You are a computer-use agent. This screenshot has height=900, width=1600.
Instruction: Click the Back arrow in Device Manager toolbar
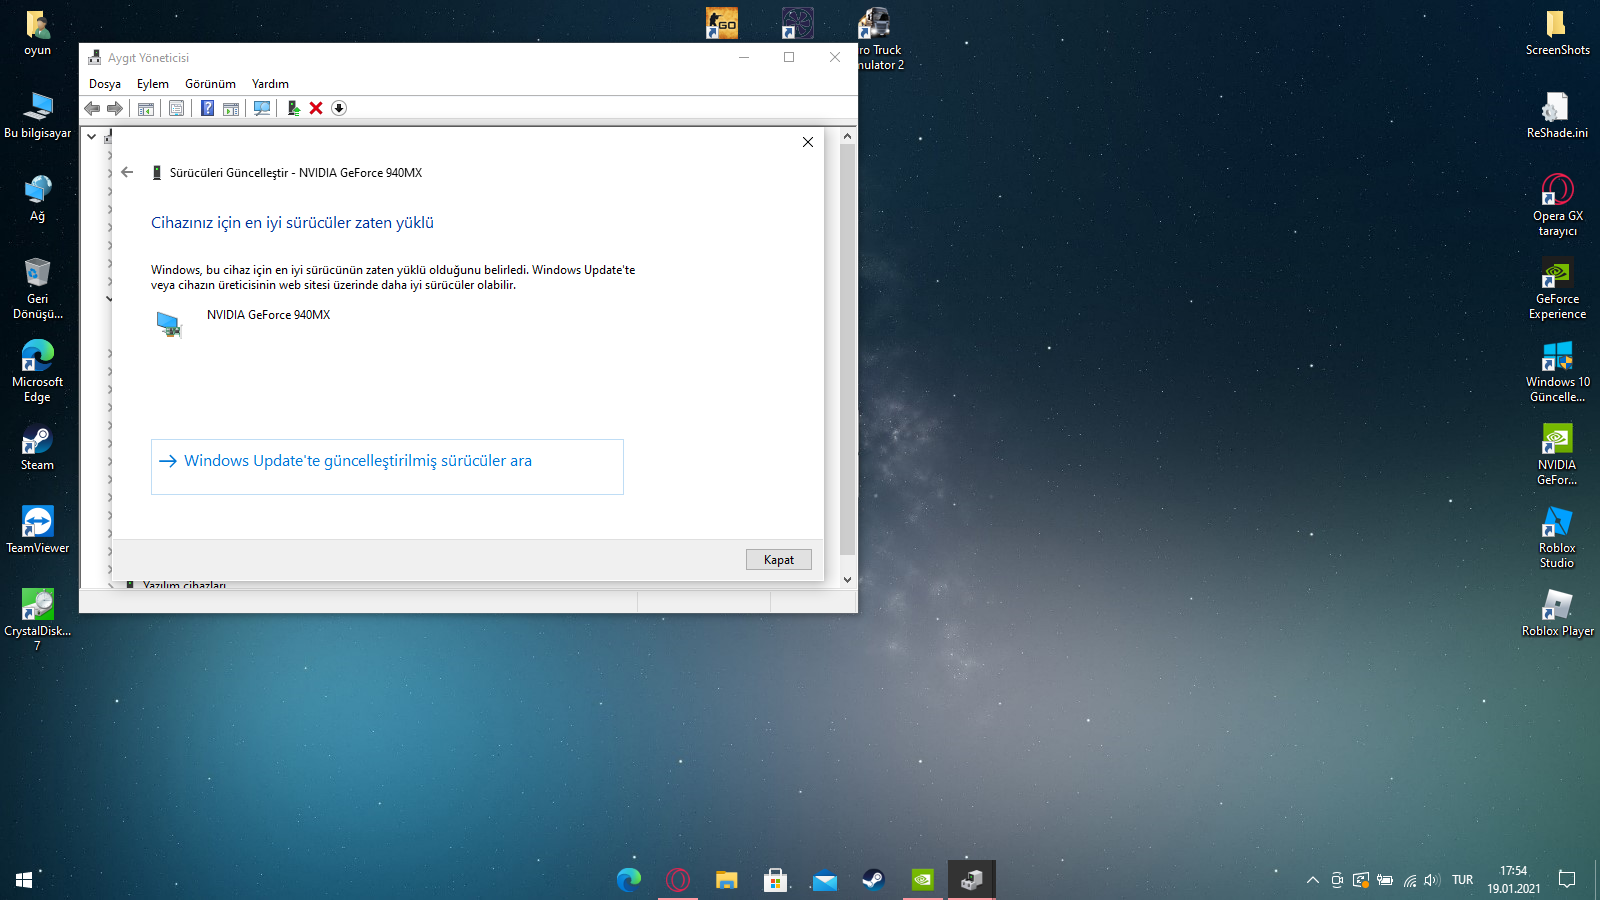point(92,108)
